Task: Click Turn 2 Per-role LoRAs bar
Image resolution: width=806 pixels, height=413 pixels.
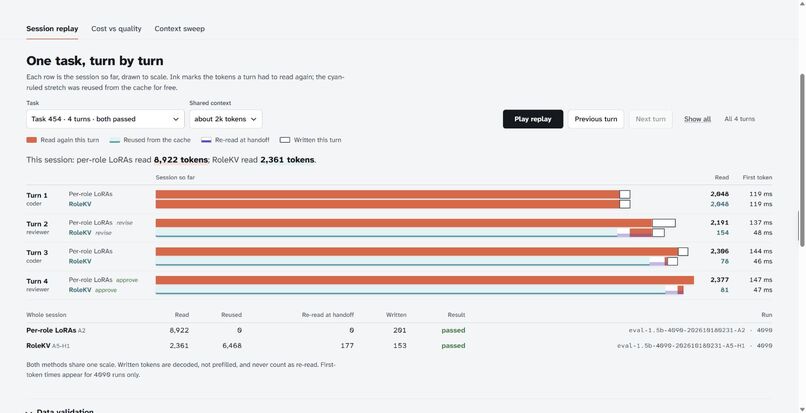Action: 415,223
